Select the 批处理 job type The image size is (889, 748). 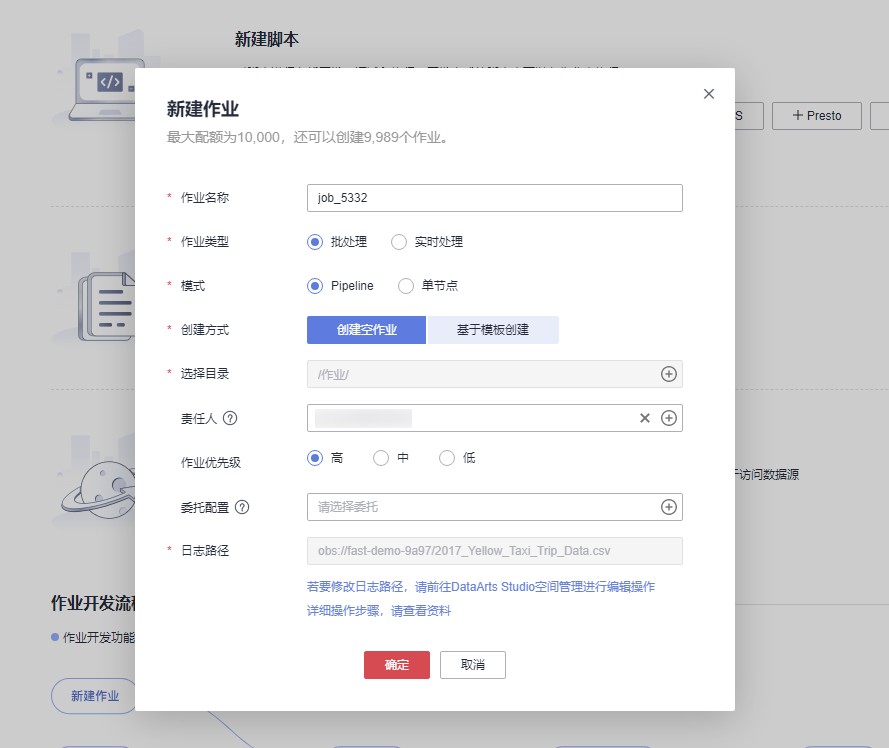(313, 241)
